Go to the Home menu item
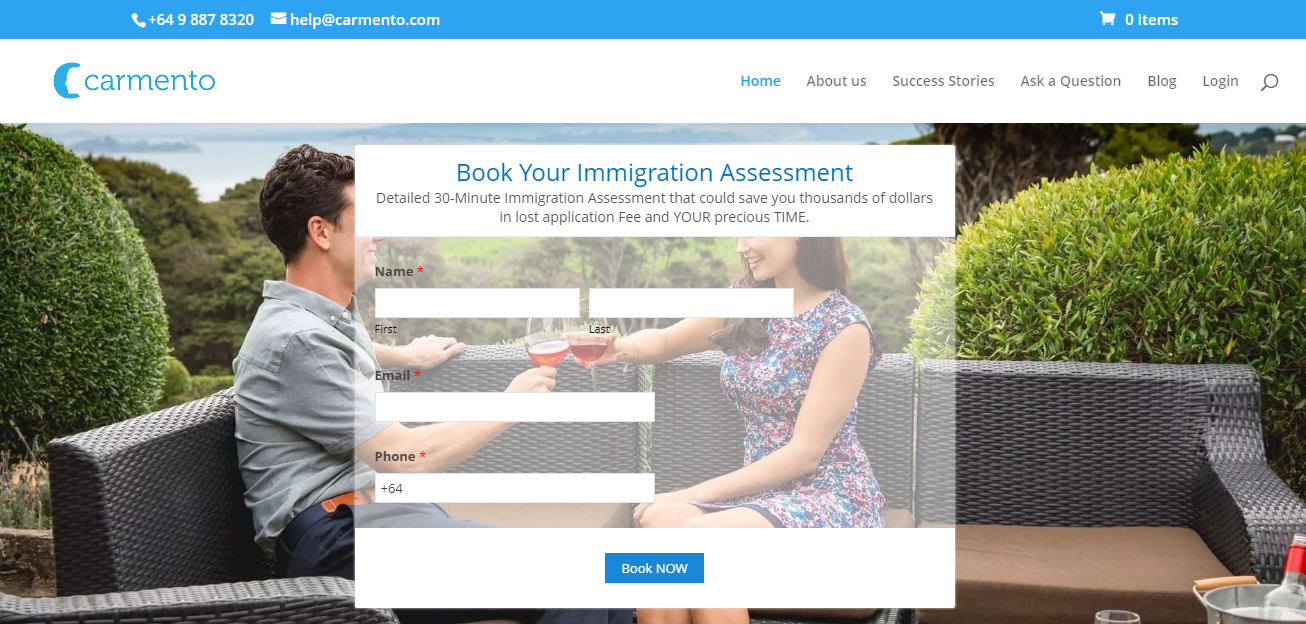 [x=760, y=81]
